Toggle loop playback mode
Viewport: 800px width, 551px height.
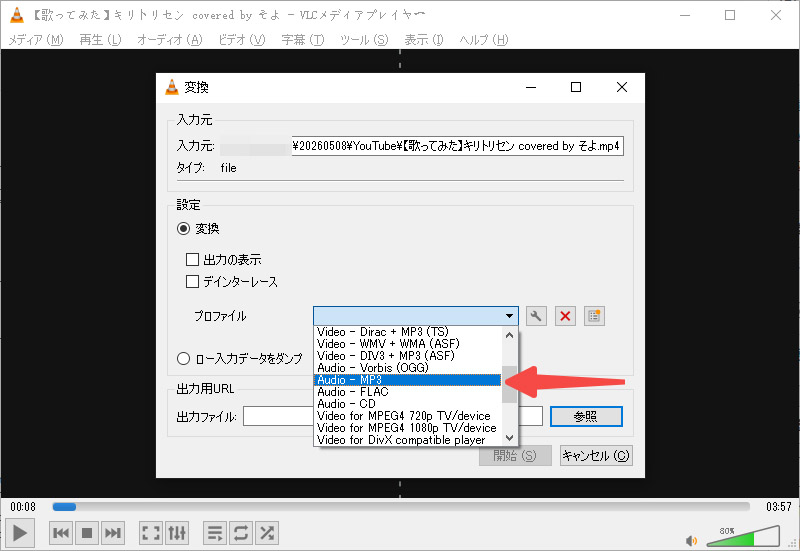click(241, 533)
